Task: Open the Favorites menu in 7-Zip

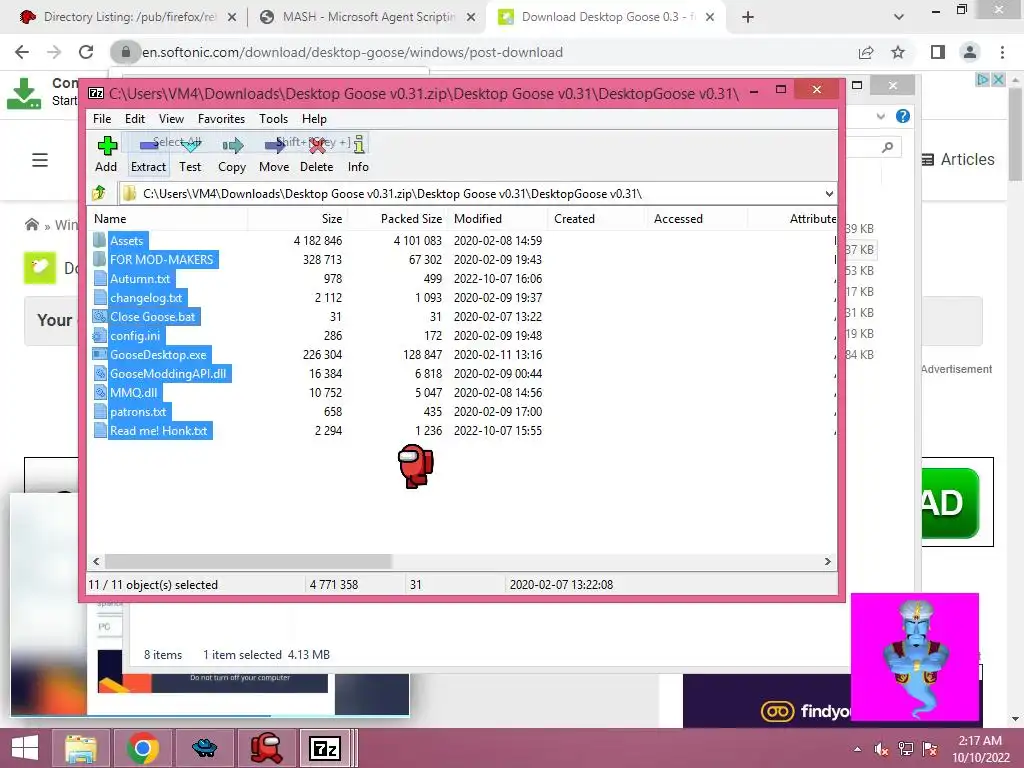Action: (x=221, y=119)
